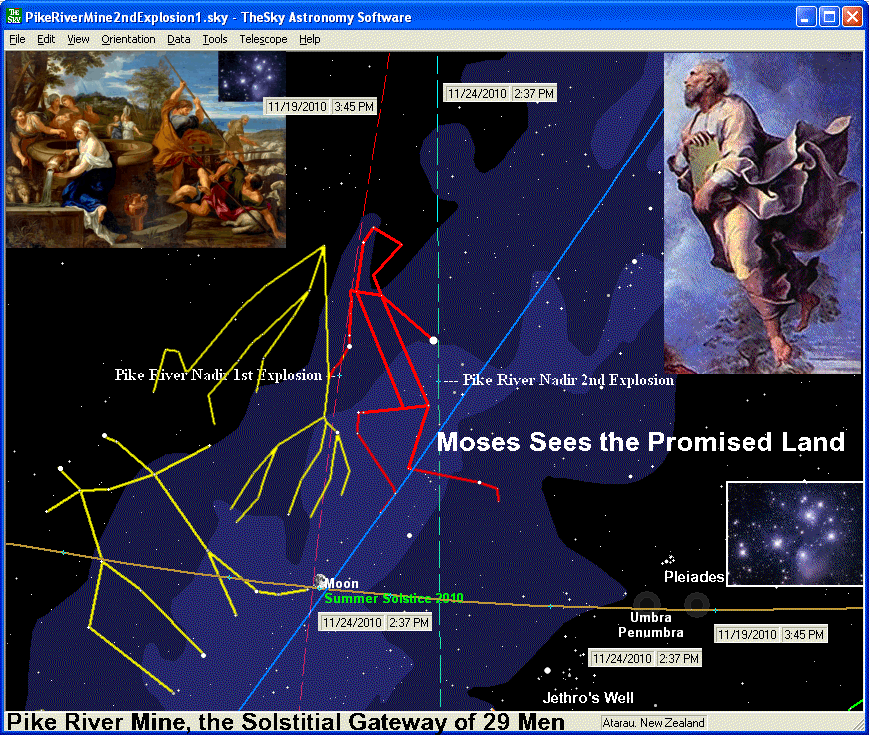Open the File menu
Screen dimensions: 869x735
click(17, 39)
